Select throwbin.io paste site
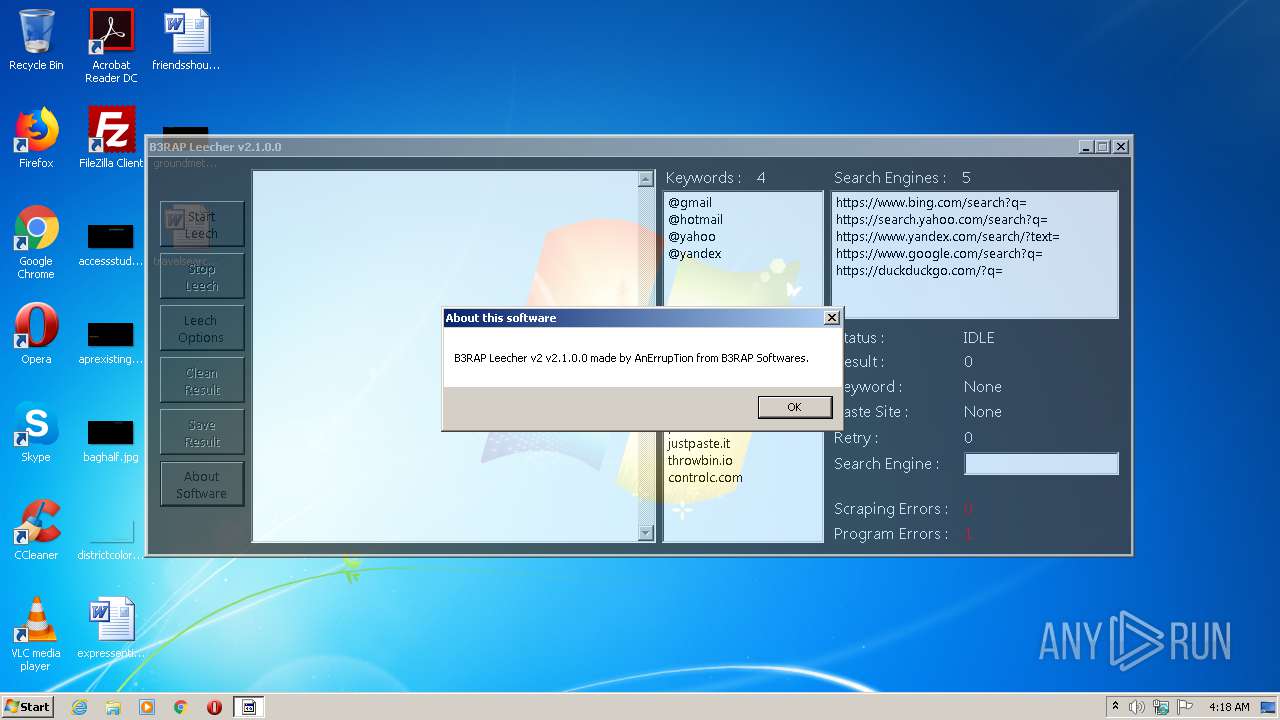Image resolution: width=1280 pixels, height=720 pixels. pyautogui.click(x=700, y=460)
